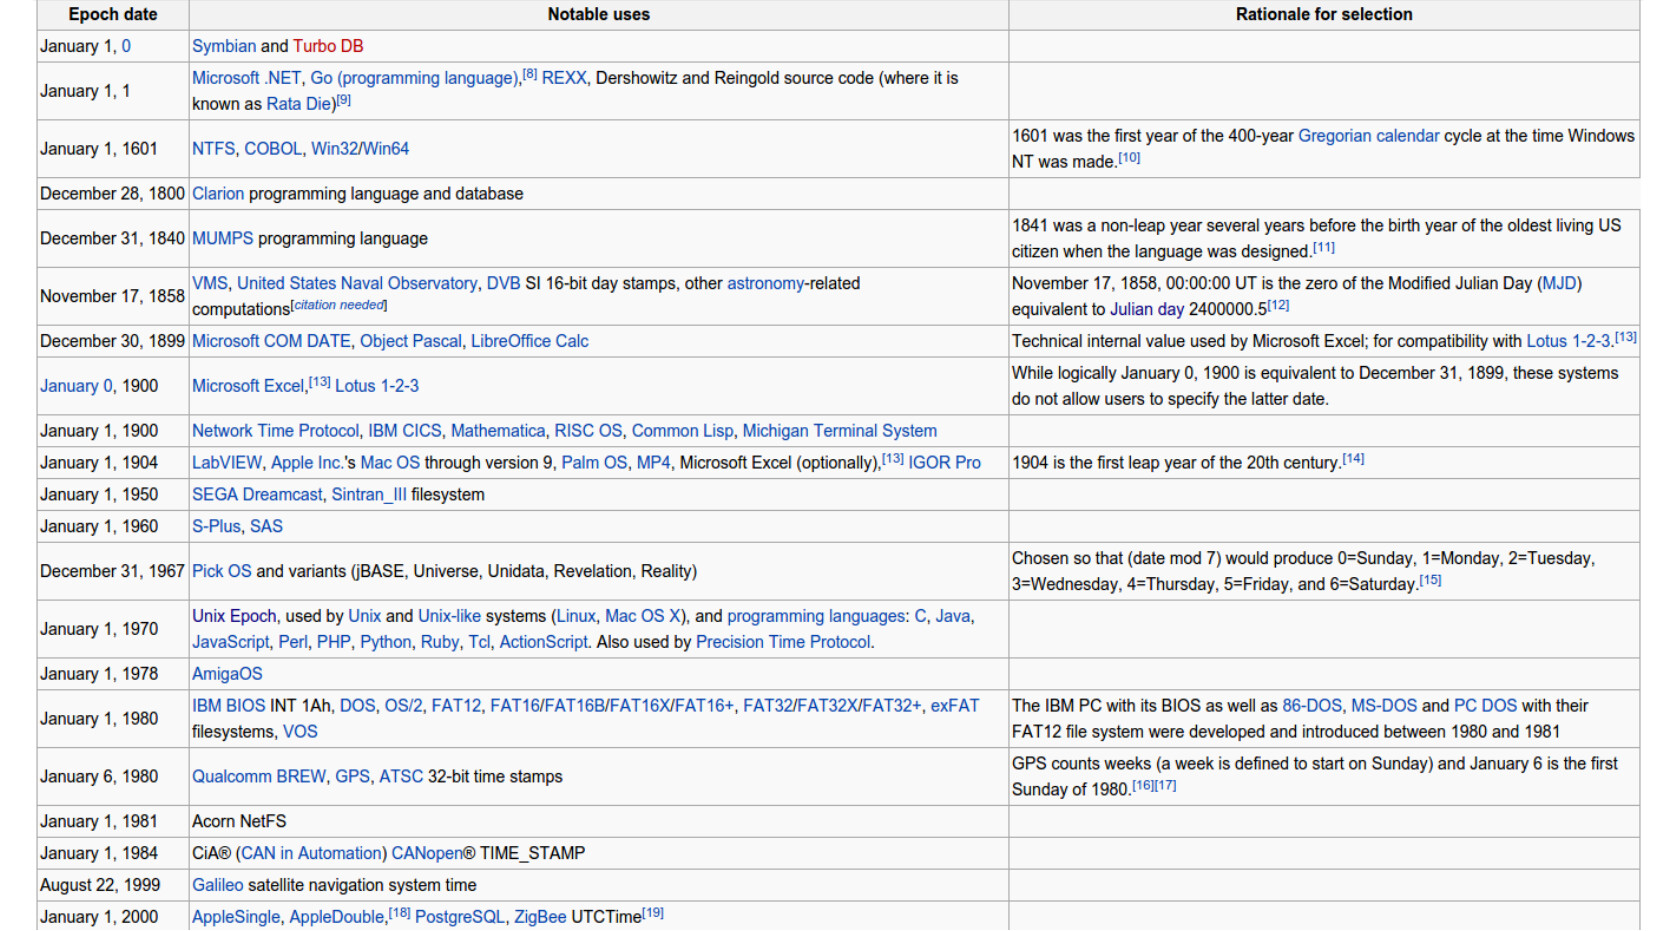Open the Julian day link

(x=1147, y=310)
